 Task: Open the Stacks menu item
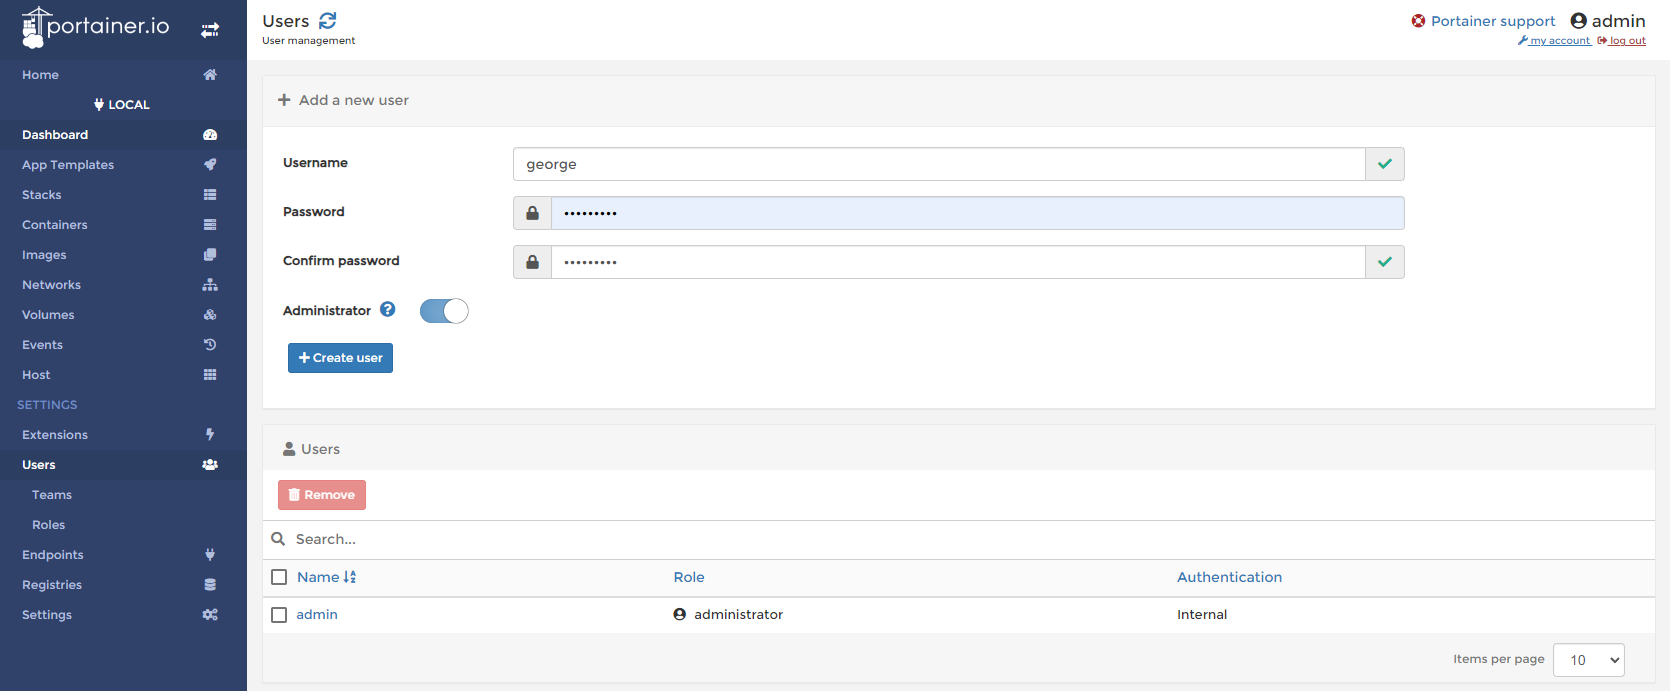123,195
